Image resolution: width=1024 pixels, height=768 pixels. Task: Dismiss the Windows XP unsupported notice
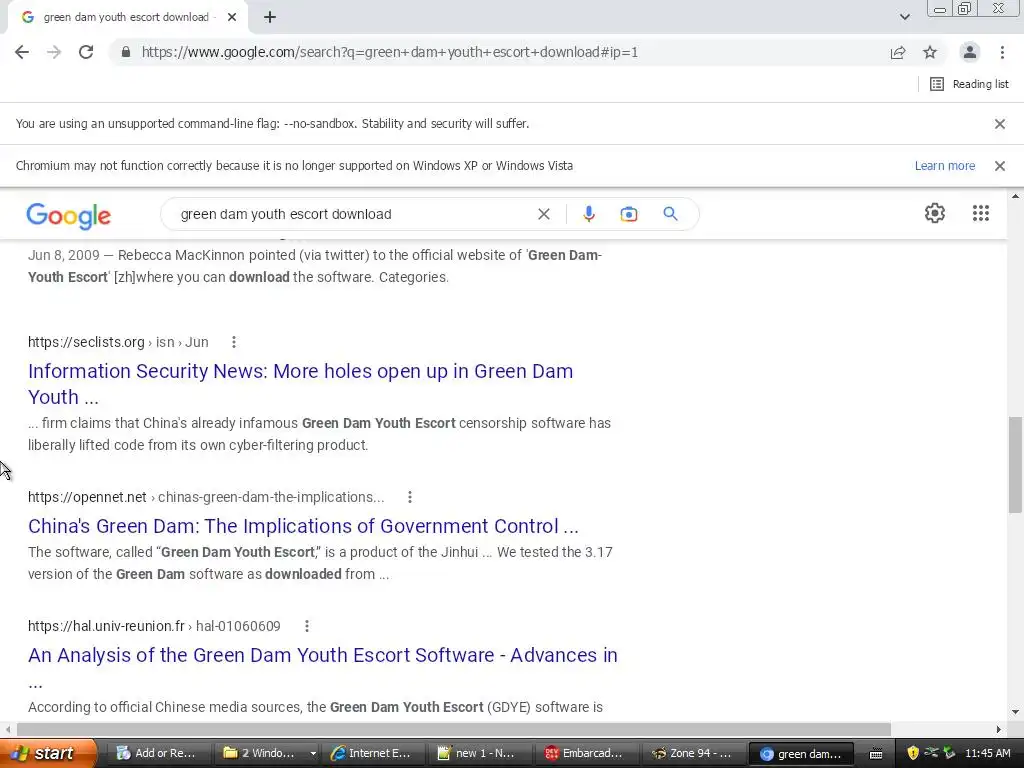pyautogui.click(x=999, y=166)
